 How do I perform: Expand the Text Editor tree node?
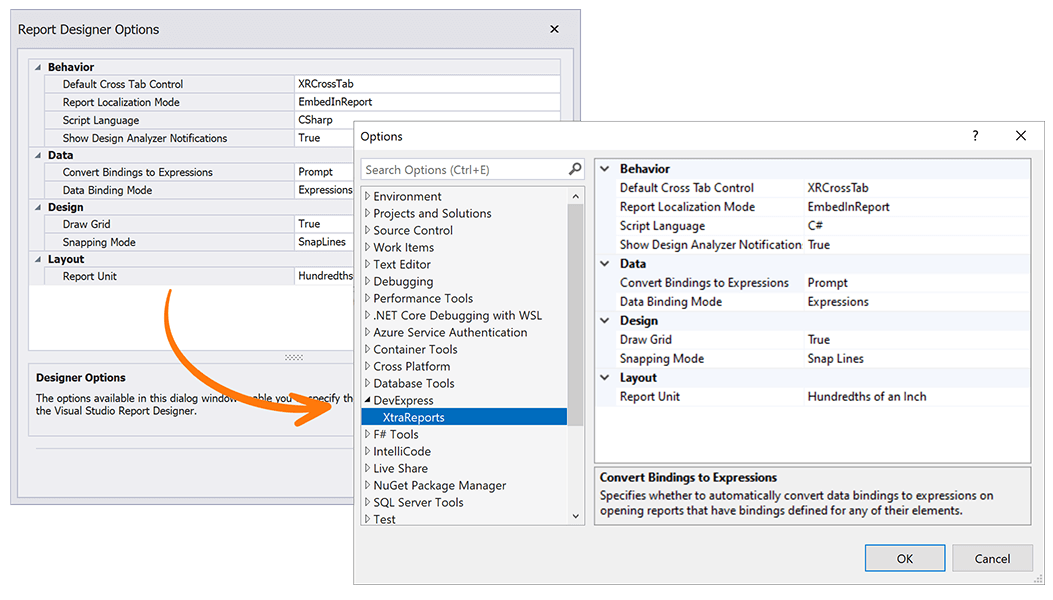pos(366,264)
